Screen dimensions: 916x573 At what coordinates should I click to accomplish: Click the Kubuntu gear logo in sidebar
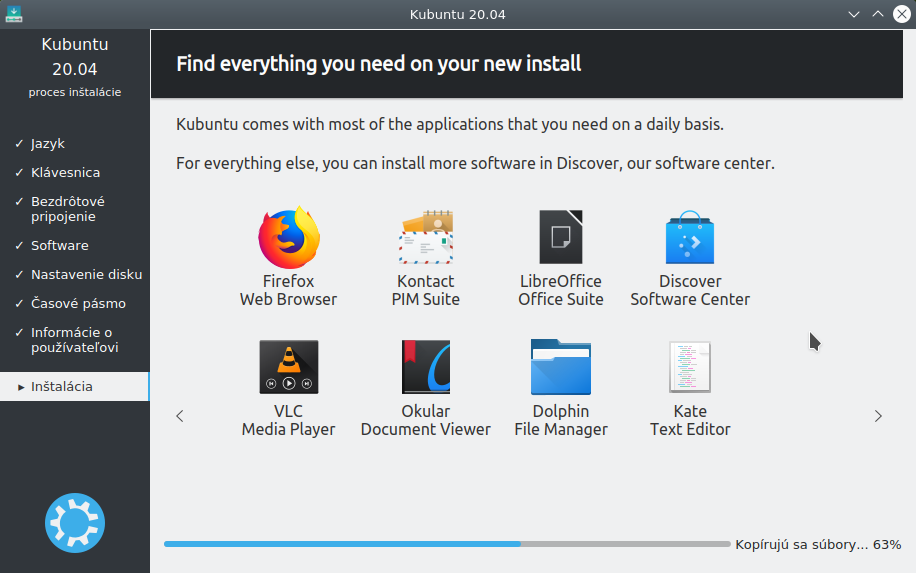coord(75,523)
